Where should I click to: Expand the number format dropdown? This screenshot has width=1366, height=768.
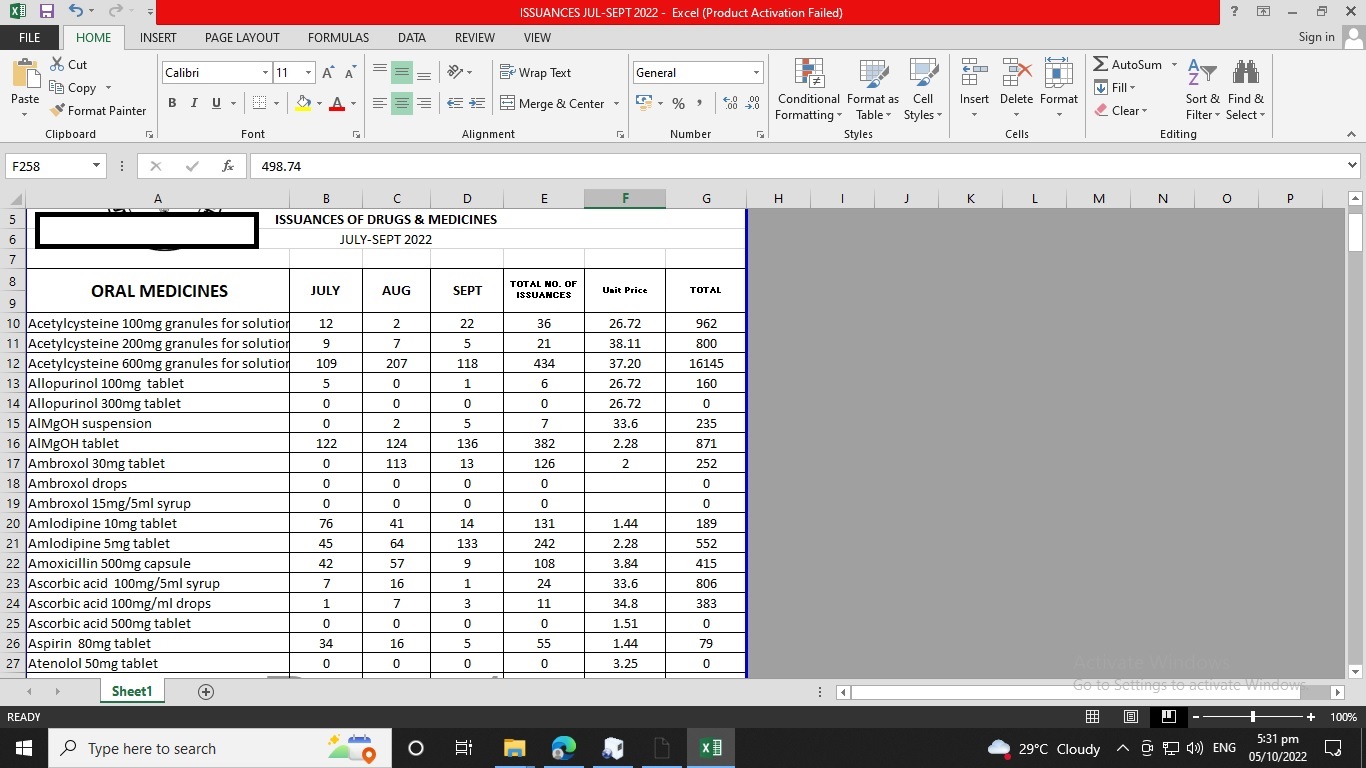pos(756,73)
